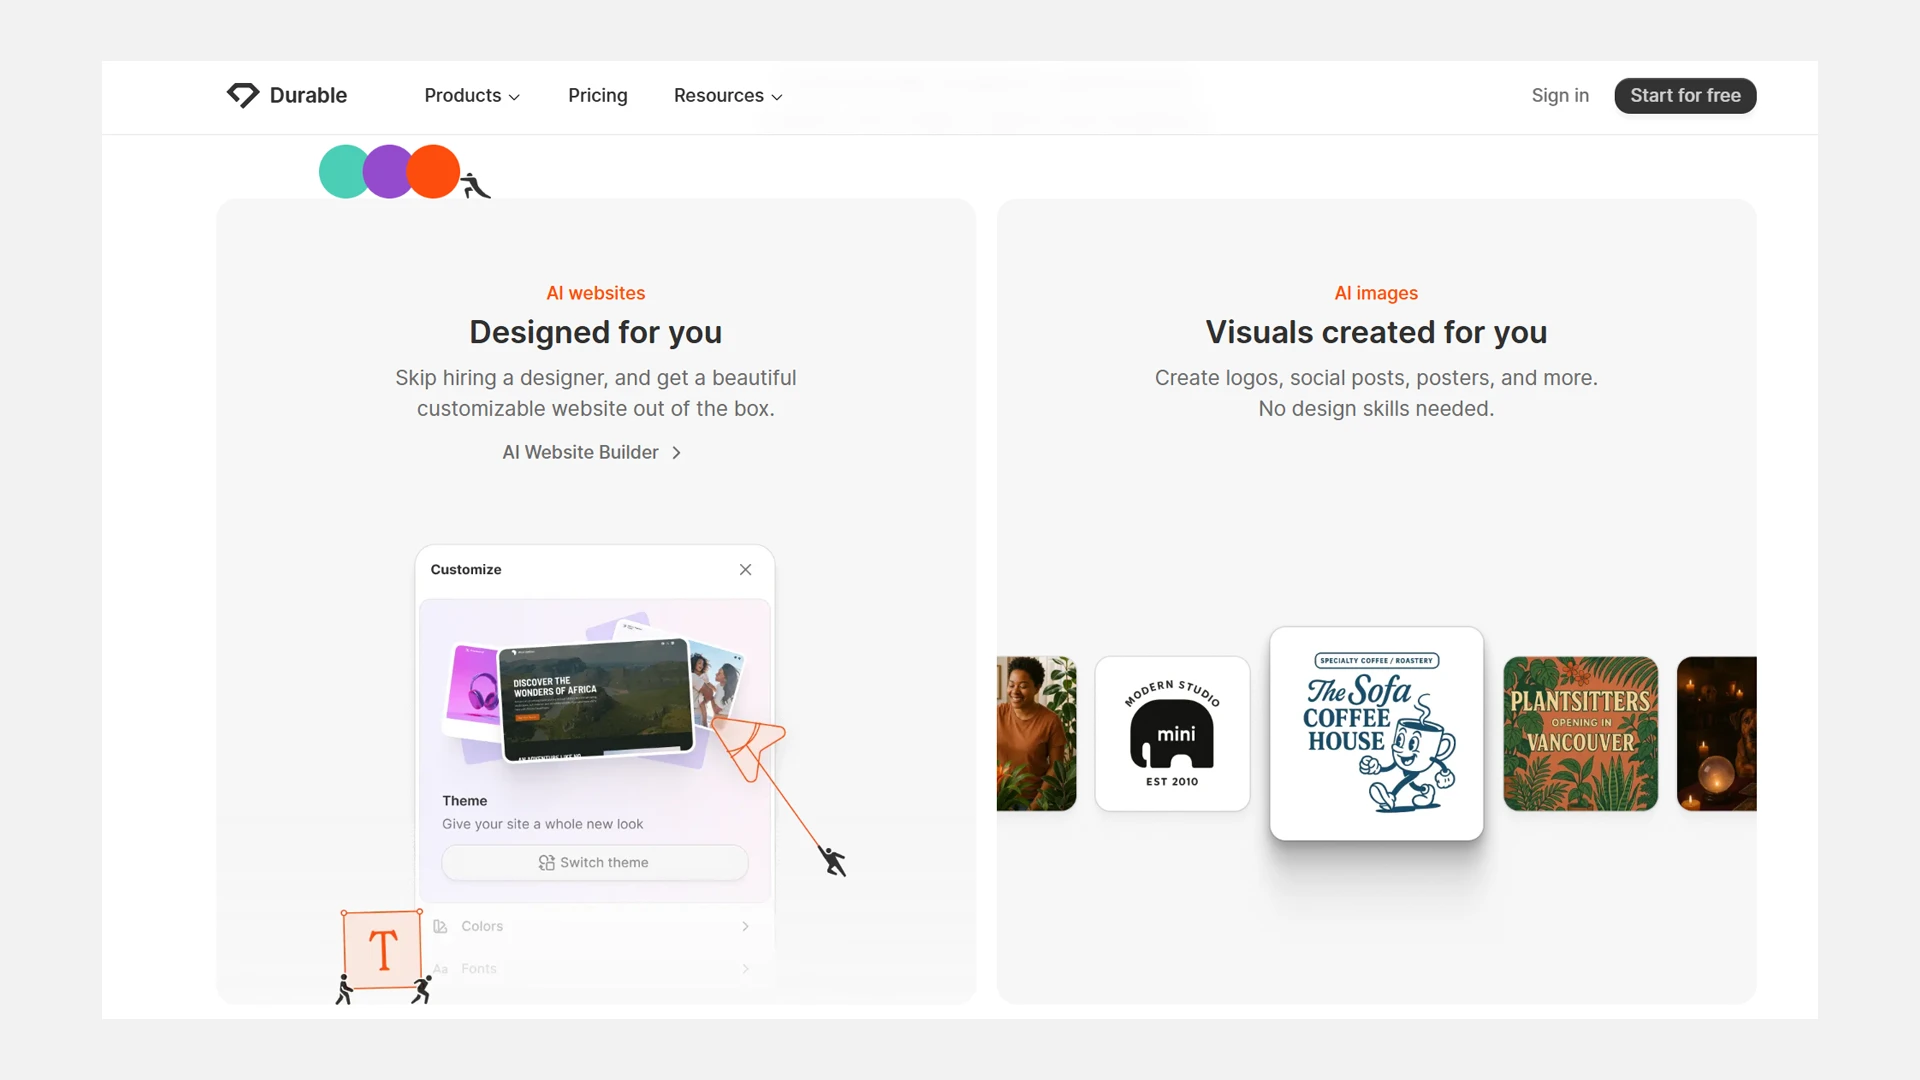1920x1080 pixels.
Task: Click the Durable diamond logo icon
Action: click(x=242, y=95)
